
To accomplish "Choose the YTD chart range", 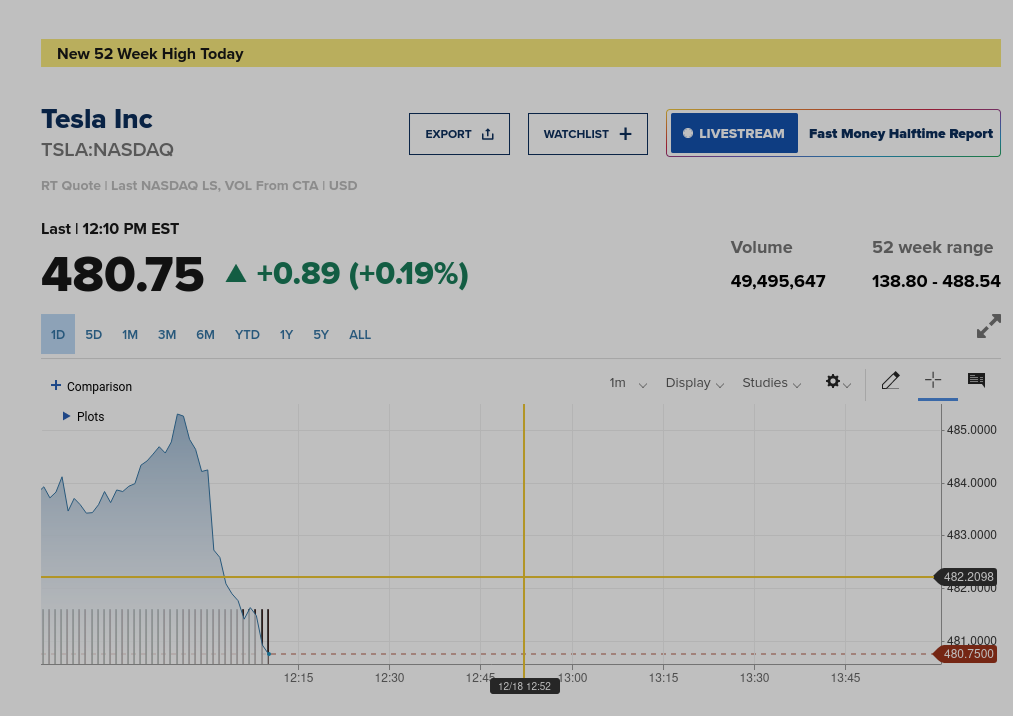I will click(247, 334).
